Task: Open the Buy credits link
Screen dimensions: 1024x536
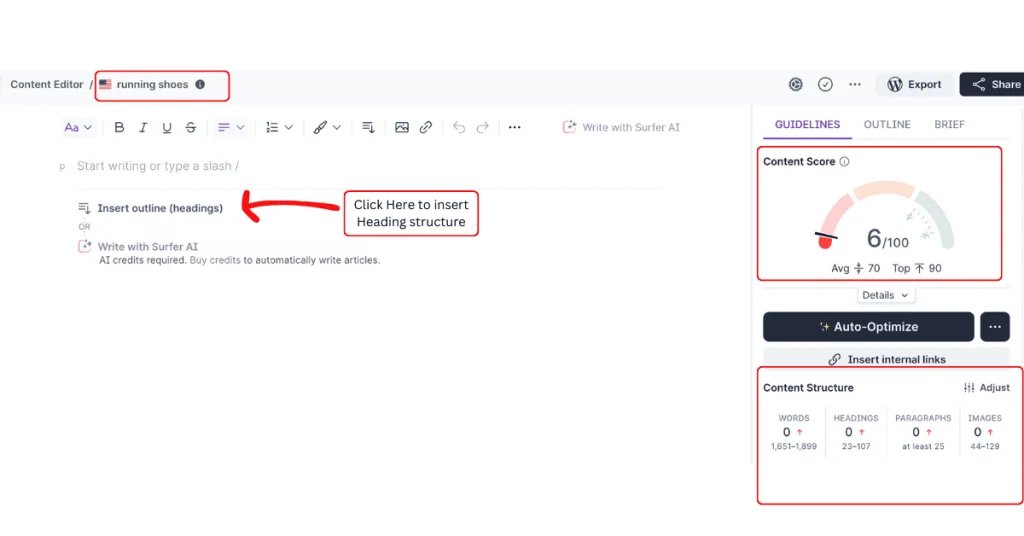Action: pyautogui.click(x=215, y=260)
